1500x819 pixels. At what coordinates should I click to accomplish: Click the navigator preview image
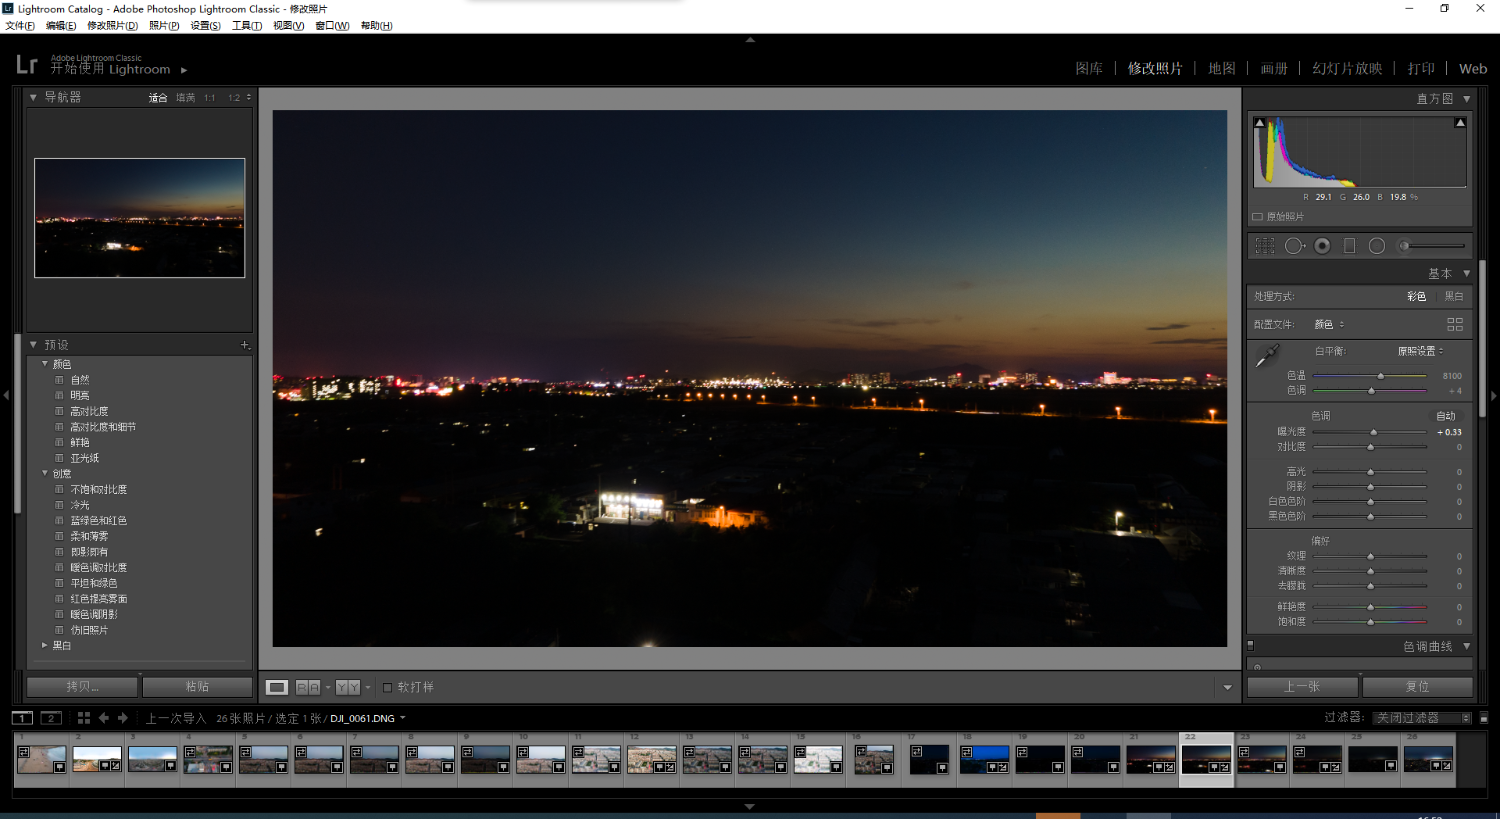pyautogui.click(x=140, y=218)
